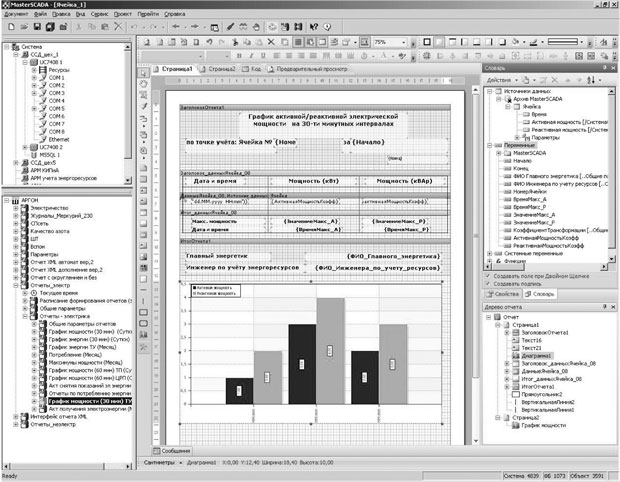Select the chart tool in report toolbox
Viewport: 620px width, 482px height.
pos(144,335)
